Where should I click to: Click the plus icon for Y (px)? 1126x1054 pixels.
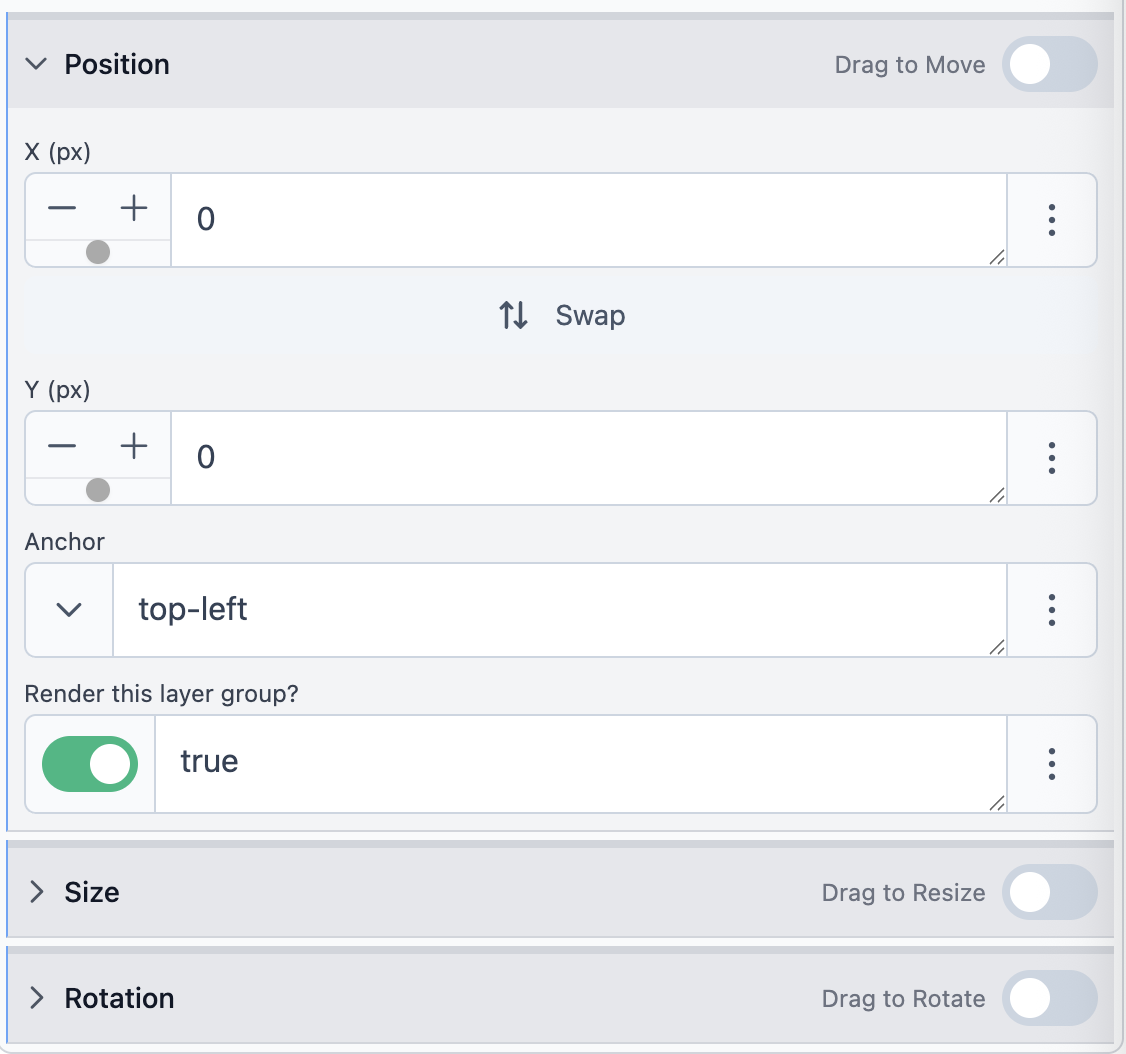tap(134, 446)
